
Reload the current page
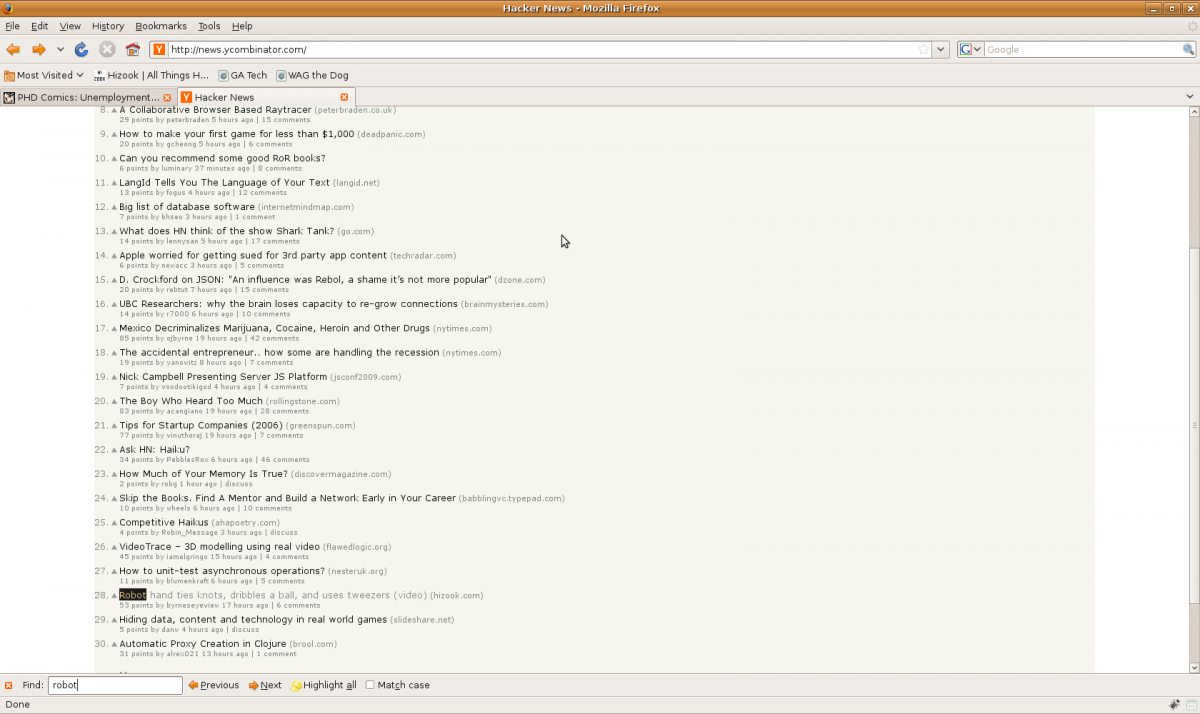(x=82, y=50)
